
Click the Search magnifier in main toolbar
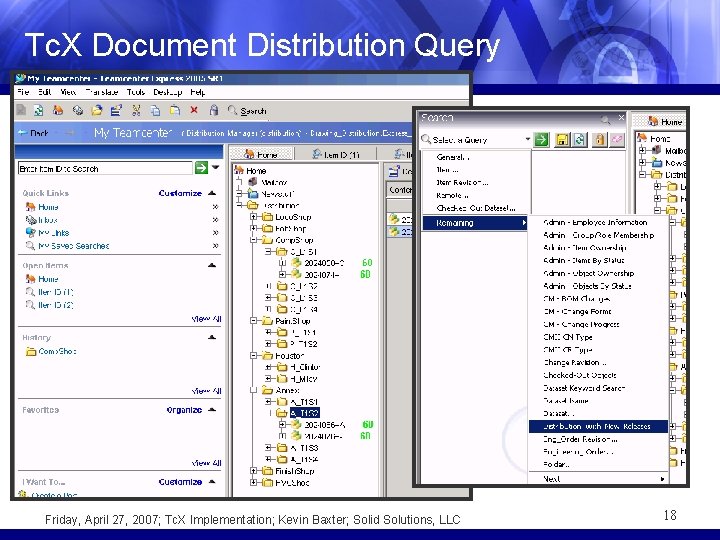pos(233,110)
